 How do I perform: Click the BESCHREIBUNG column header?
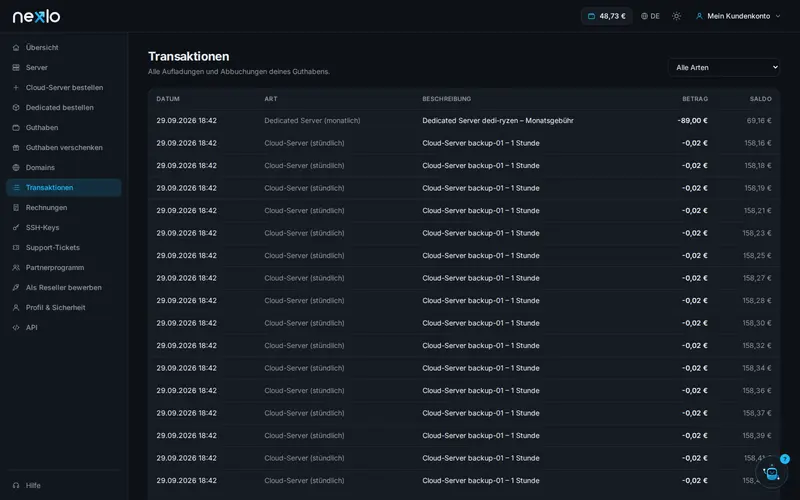point(446,99)
